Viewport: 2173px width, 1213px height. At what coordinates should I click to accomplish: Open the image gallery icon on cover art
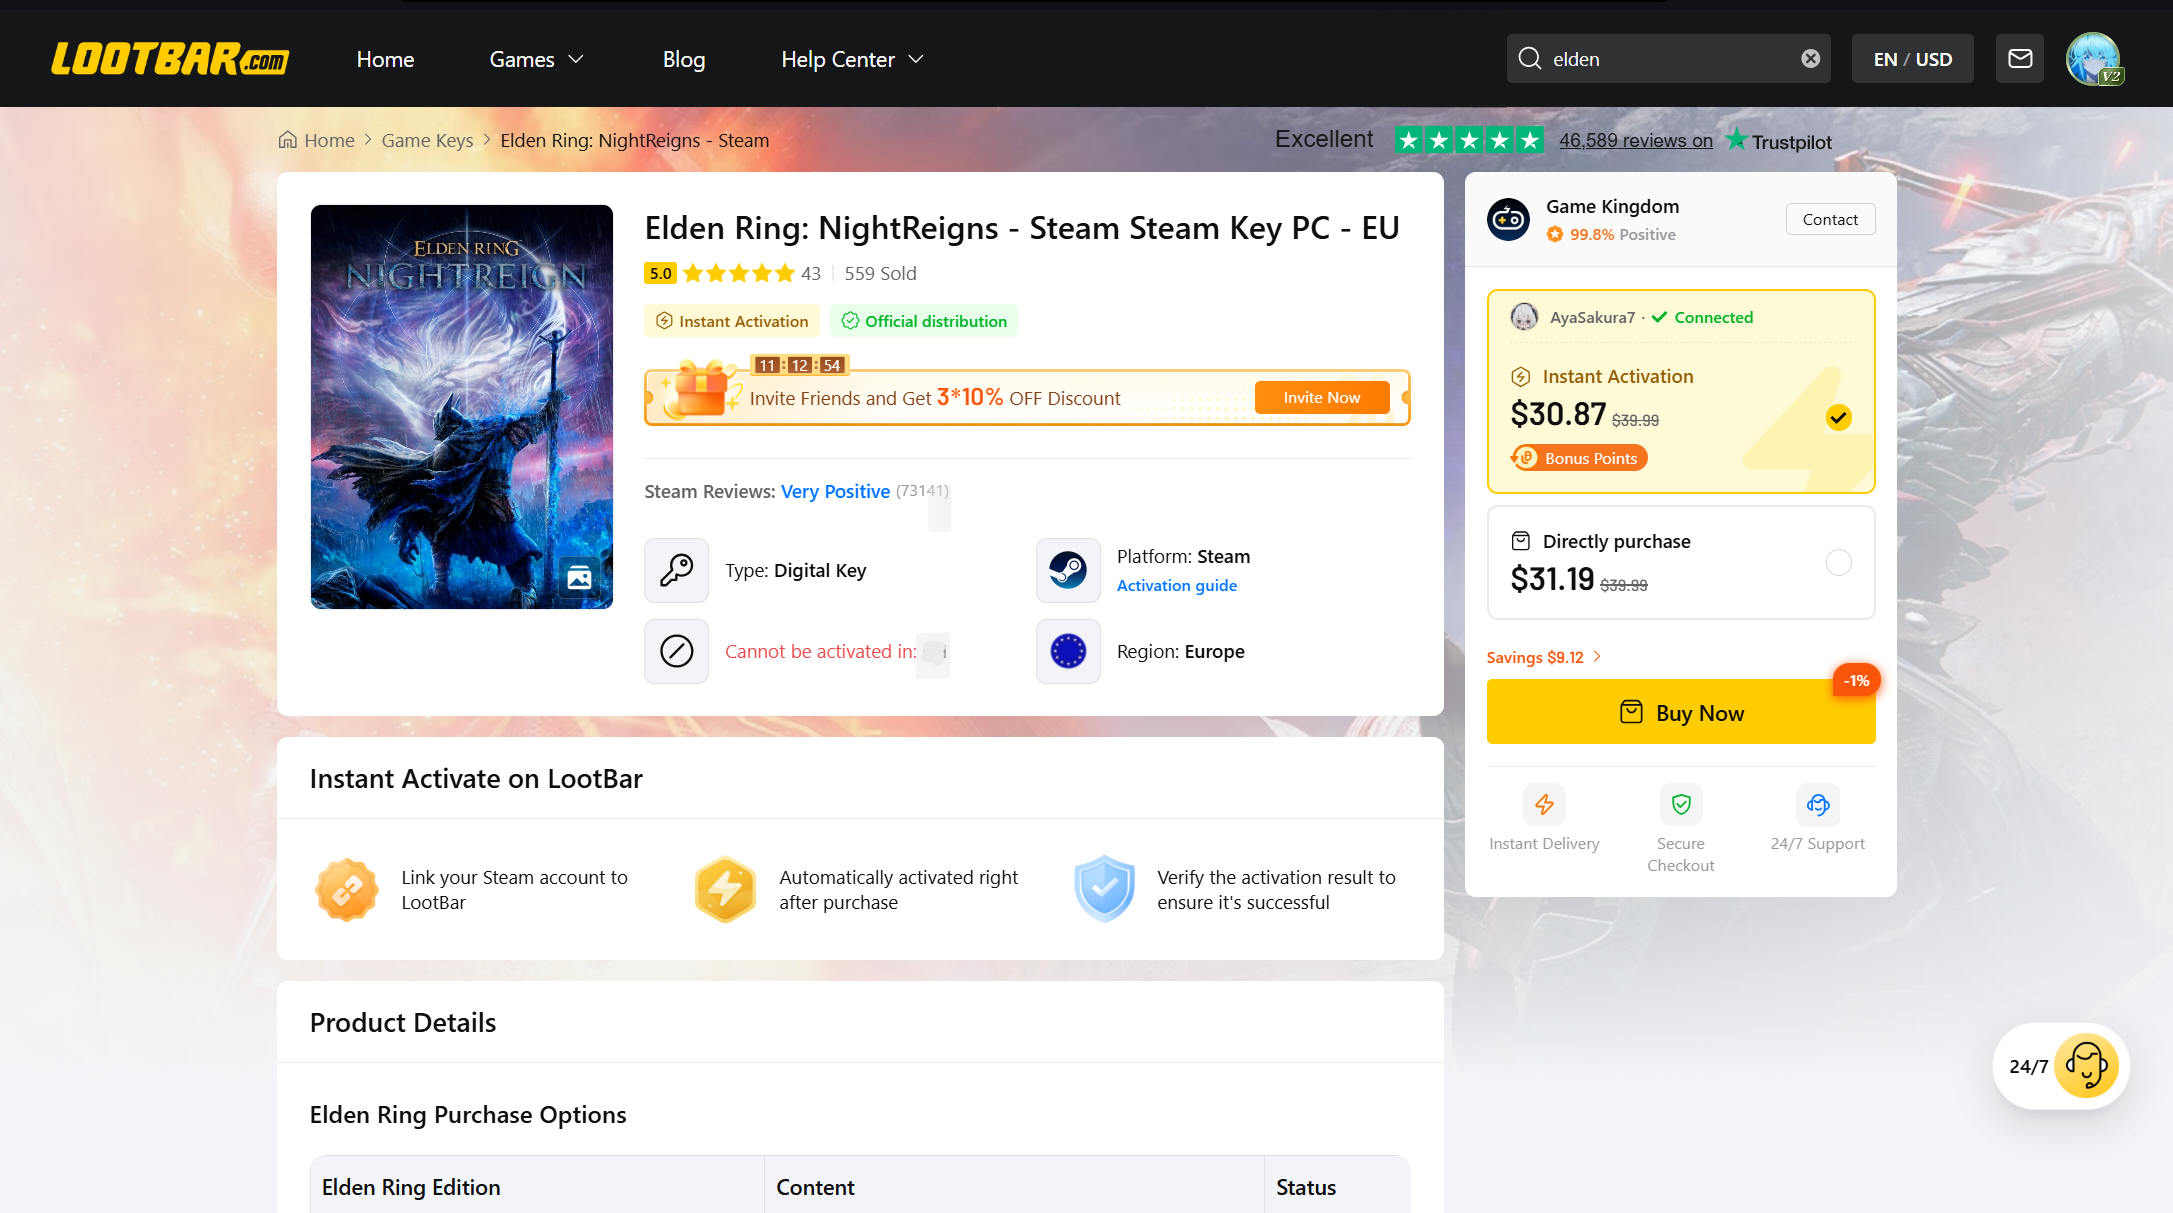pyautogui.click(x=579, y=577)
